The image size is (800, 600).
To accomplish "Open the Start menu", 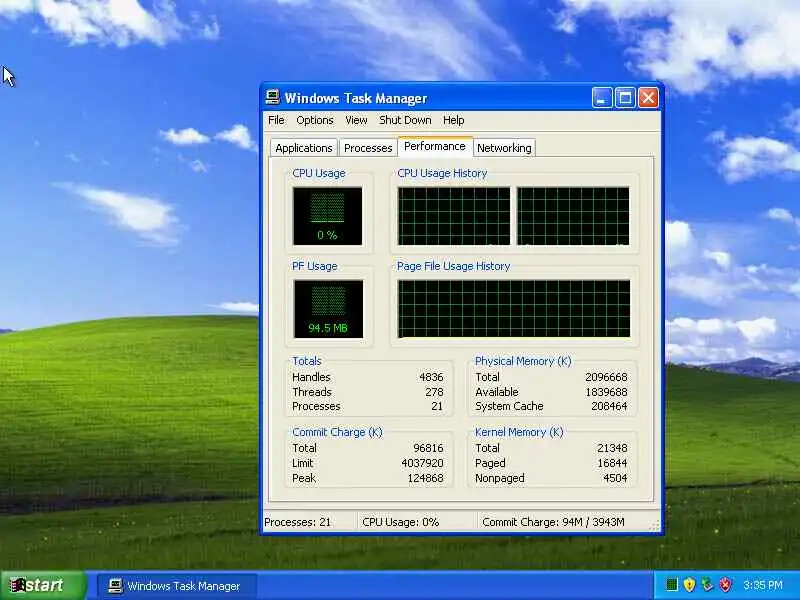I will (42, 585).
